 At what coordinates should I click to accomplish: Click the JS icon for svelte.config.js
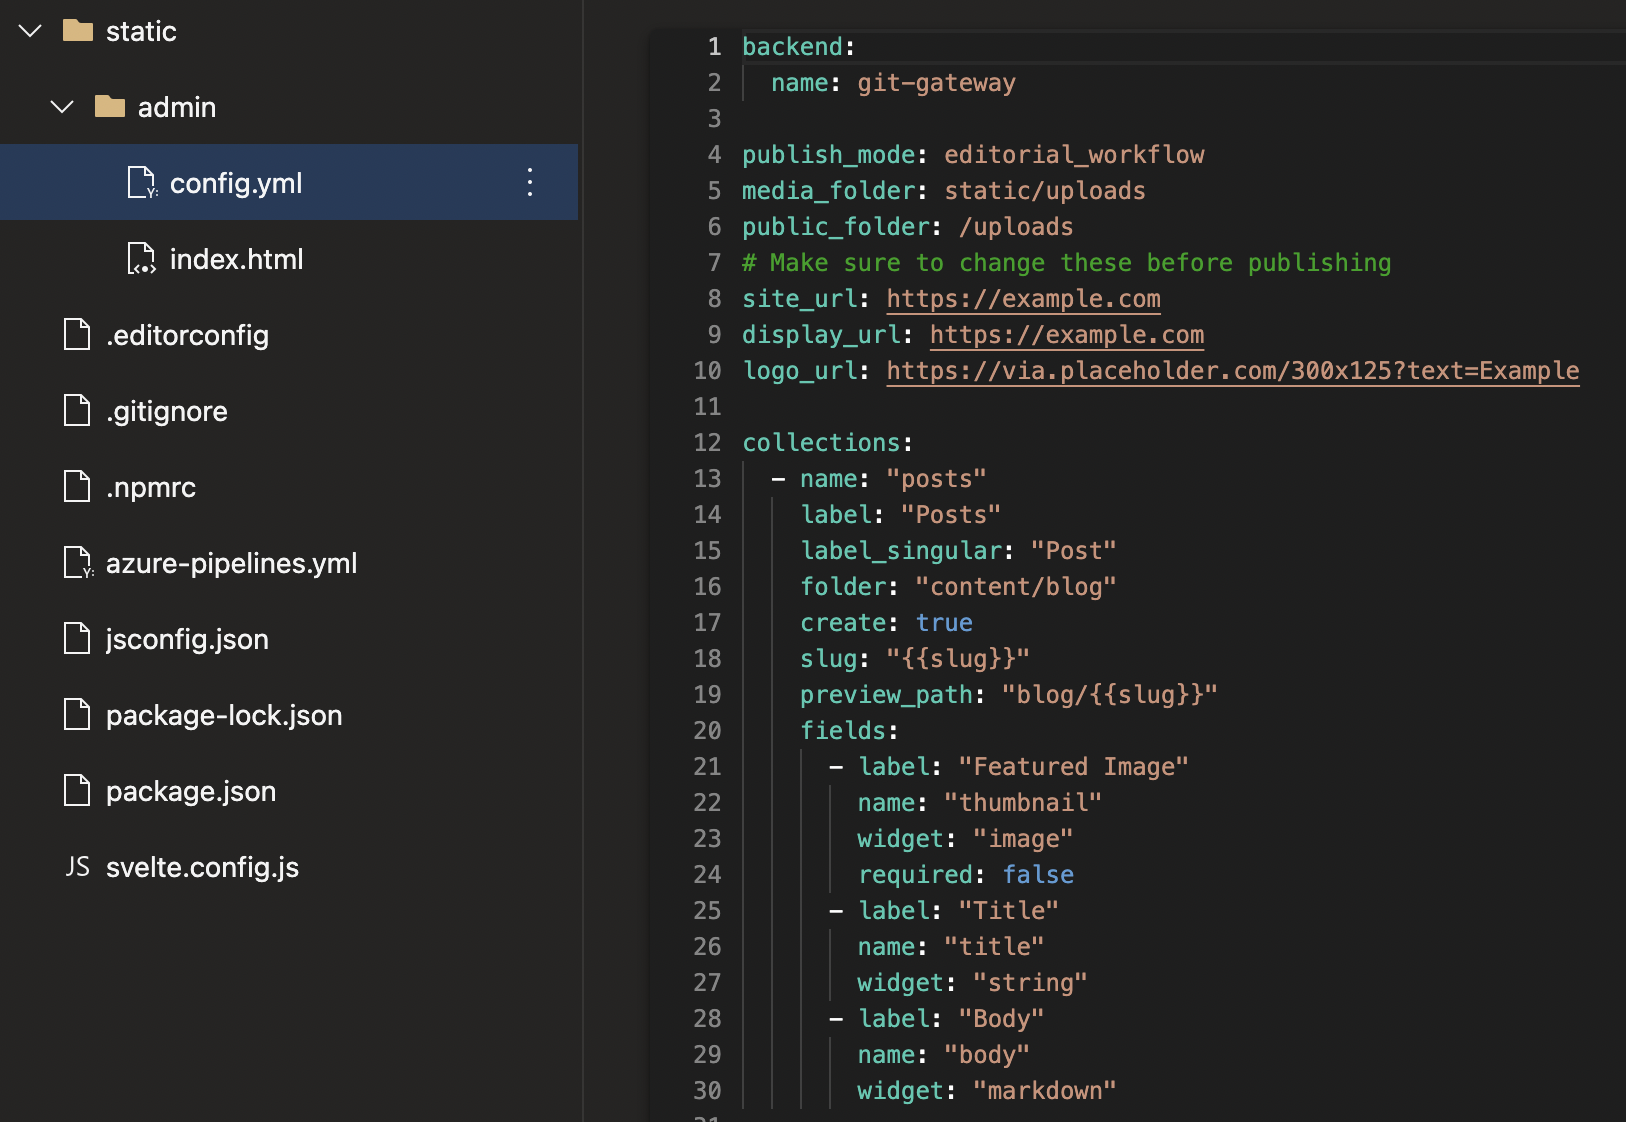pyautogui.click(x=78, y=867)
